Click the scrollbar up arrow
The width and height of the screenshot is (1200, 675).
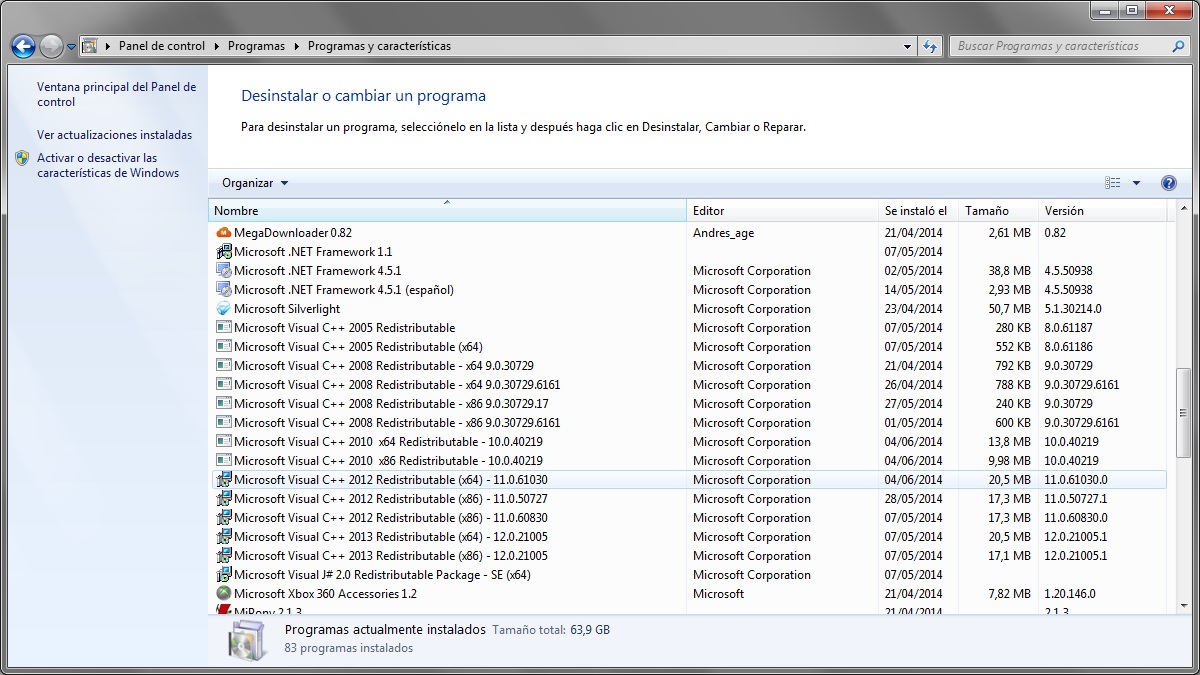pyautogui.click(x=1184, y=209)
